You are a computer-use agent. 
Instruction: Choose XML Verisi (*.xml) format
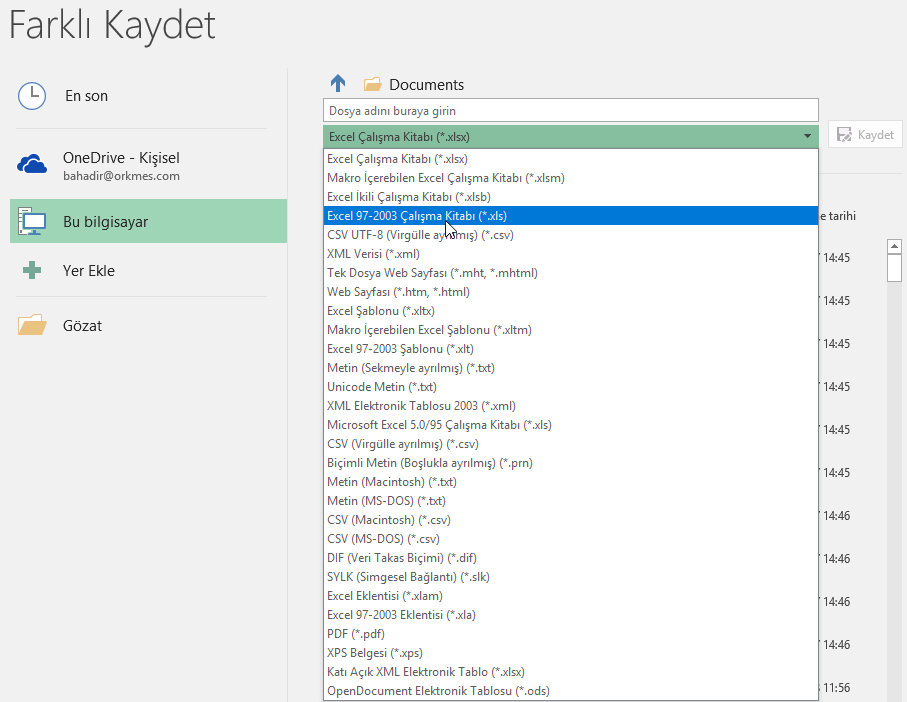pos(571,254)
